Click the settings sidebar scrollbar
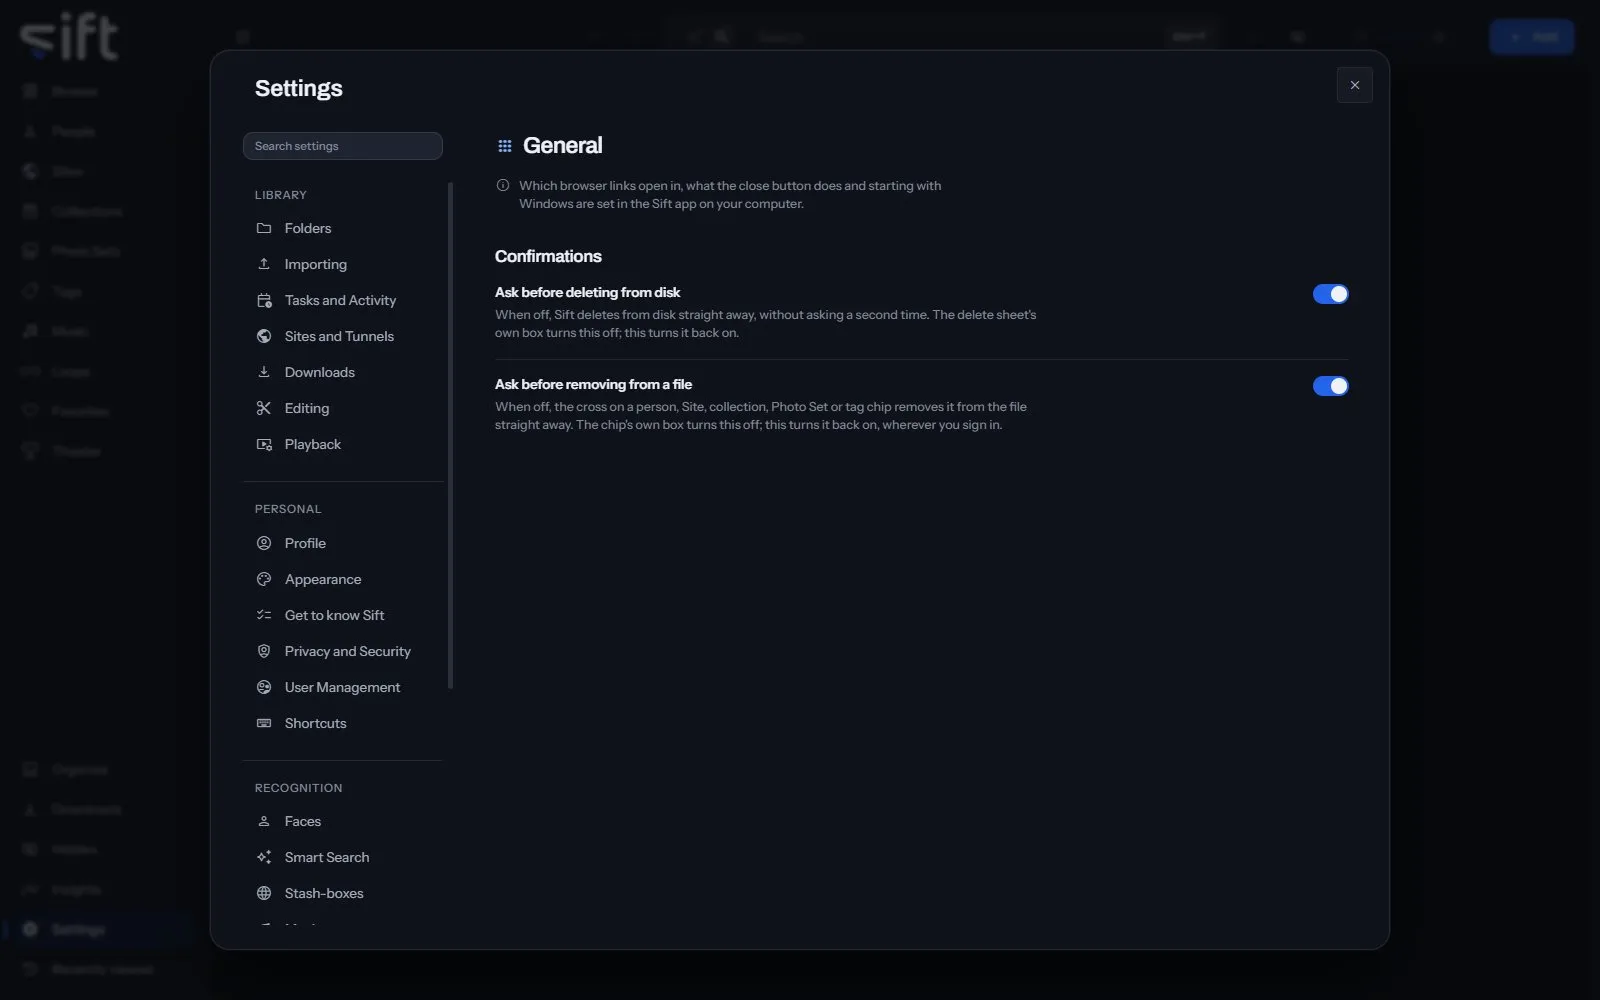1600x1000 pixels. click(x=450, y=435)
